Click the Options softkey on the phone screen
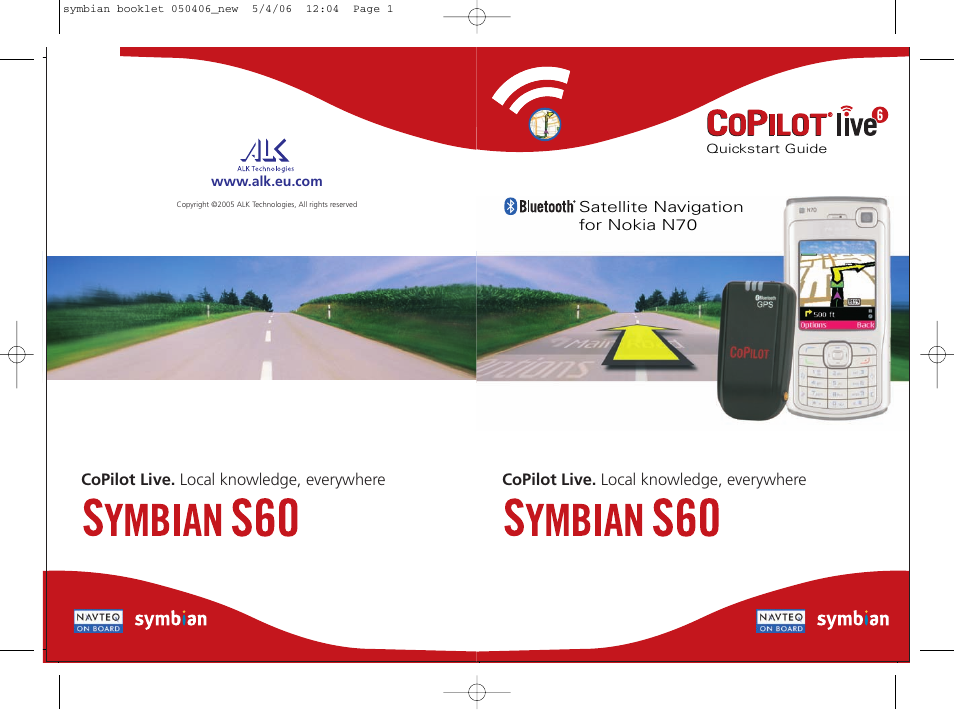This screenshot has height=710, width=954. tap(813, 325)
